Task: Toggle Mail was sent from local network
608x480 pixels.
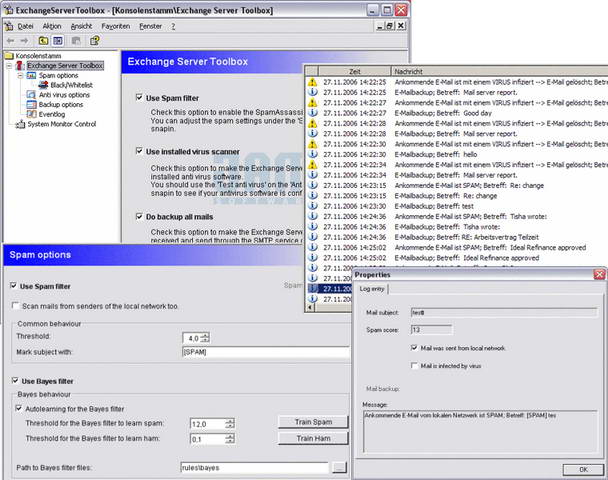Action: point(414,348)
